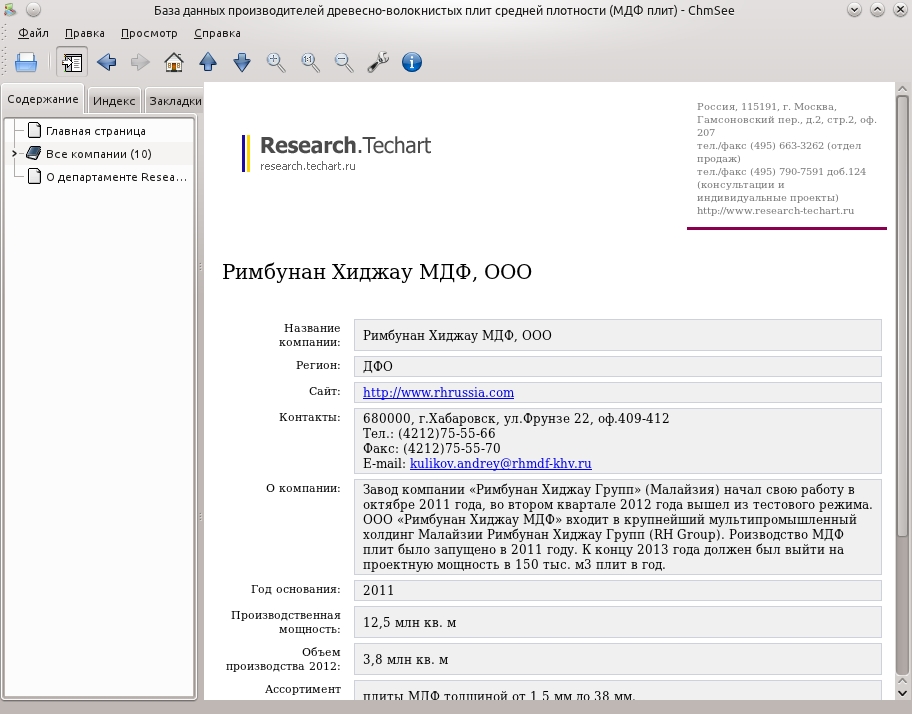
Task: Click the 2011 founding year value
Action: pos(378,591)
